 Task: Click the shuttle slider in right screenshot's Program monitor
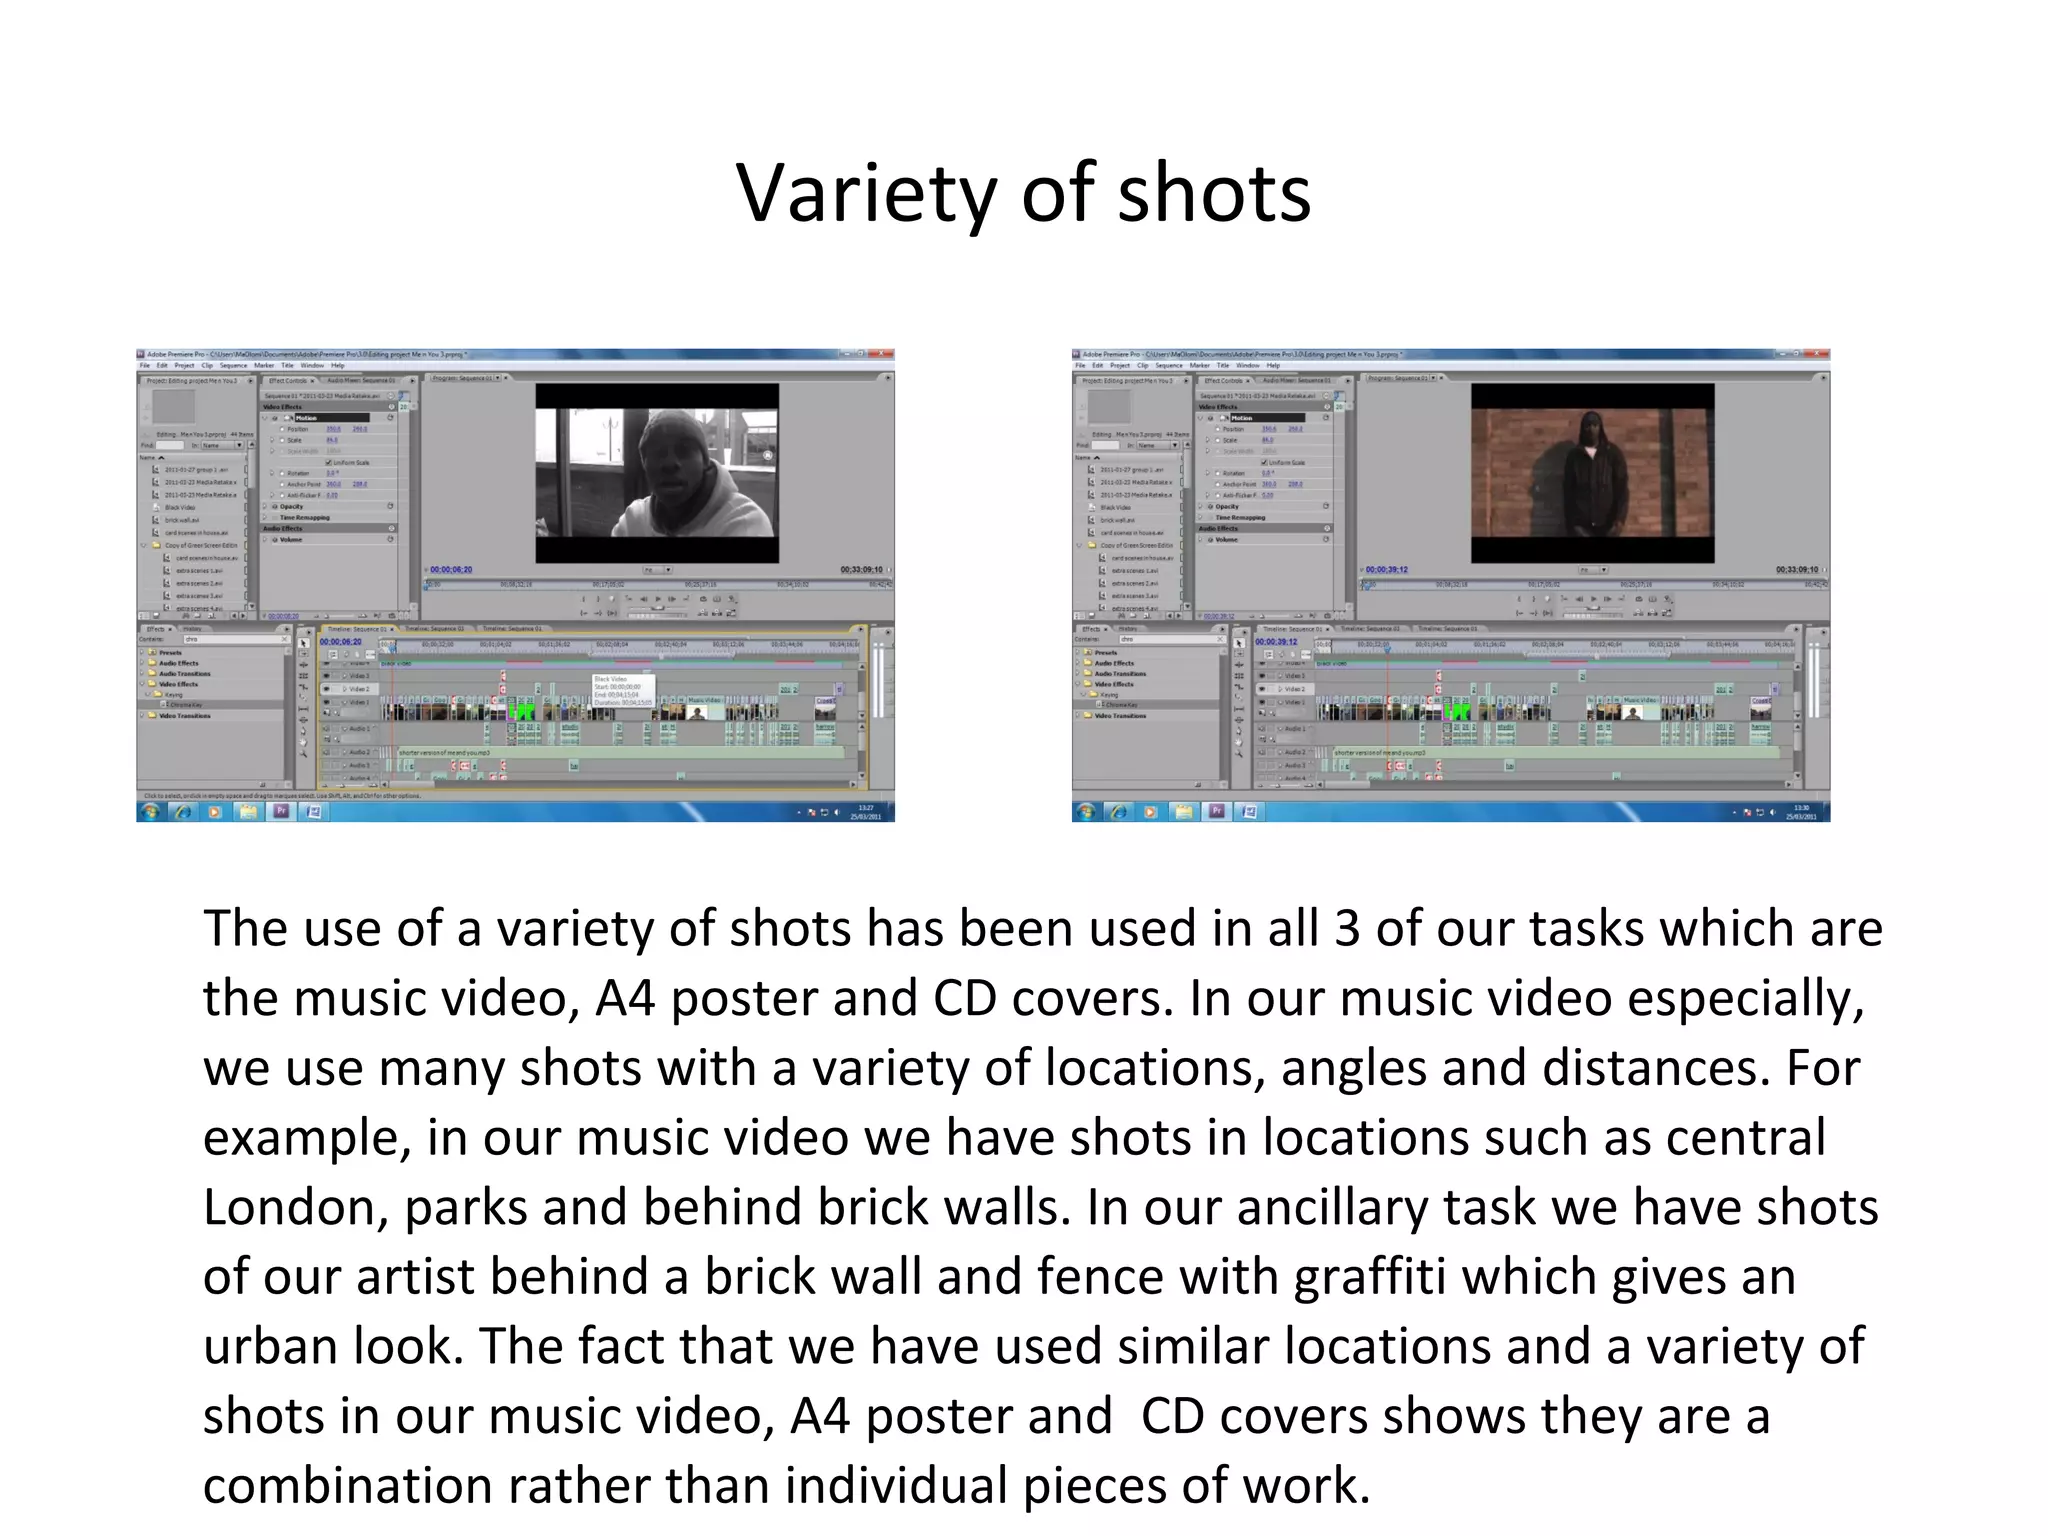1594,608
